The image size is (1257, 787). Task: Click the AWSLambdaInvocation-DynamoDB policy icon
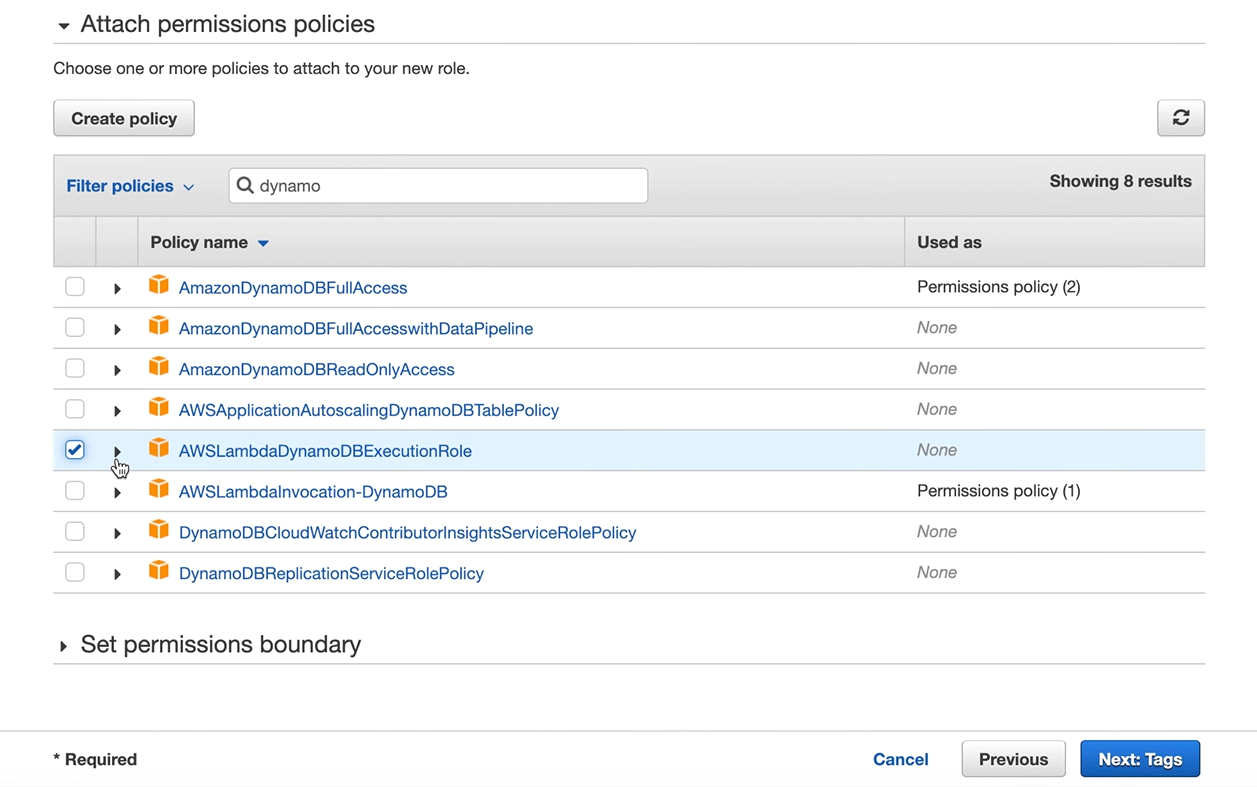tap(159, 491)
